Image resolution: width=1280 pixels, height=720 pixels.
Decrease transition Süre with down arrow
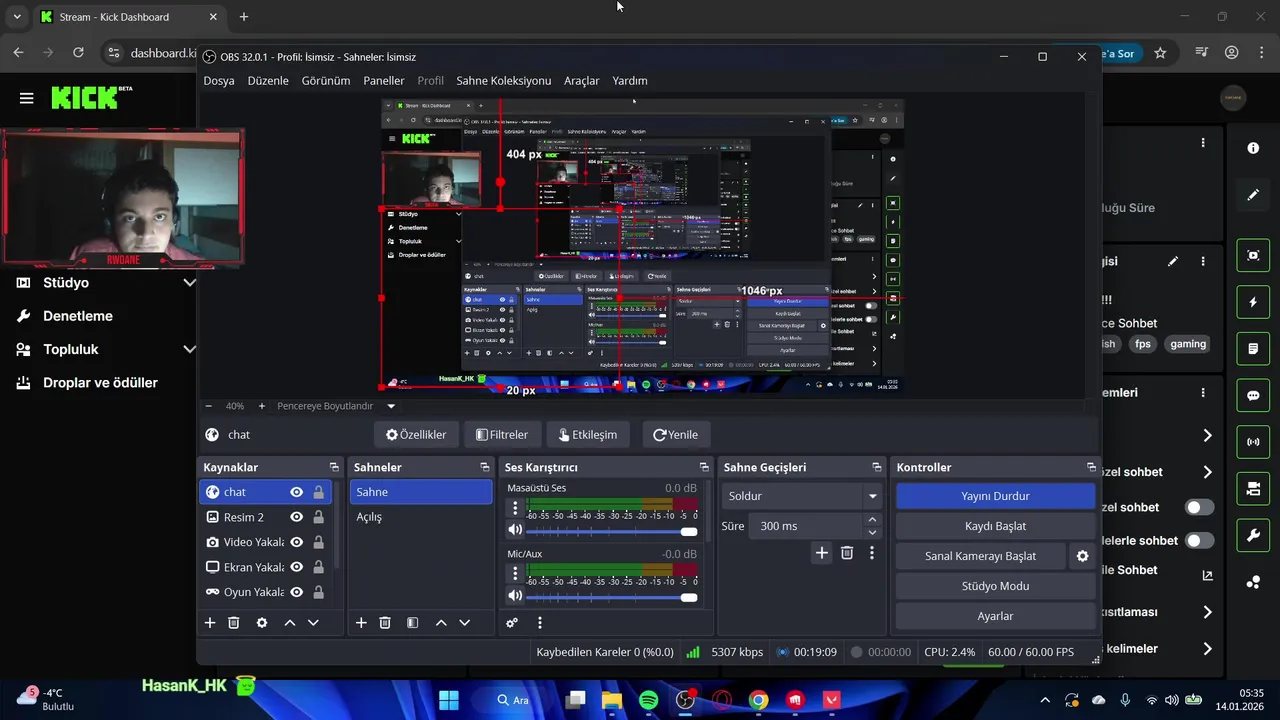[x=873, y=532]
